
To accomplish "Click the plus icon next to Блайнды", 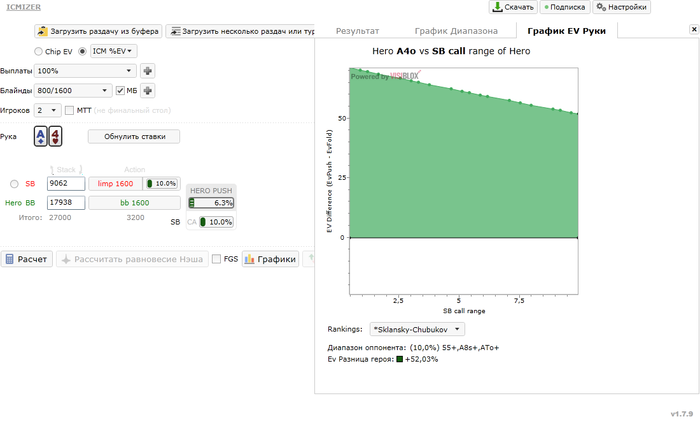I will (148, 91).
